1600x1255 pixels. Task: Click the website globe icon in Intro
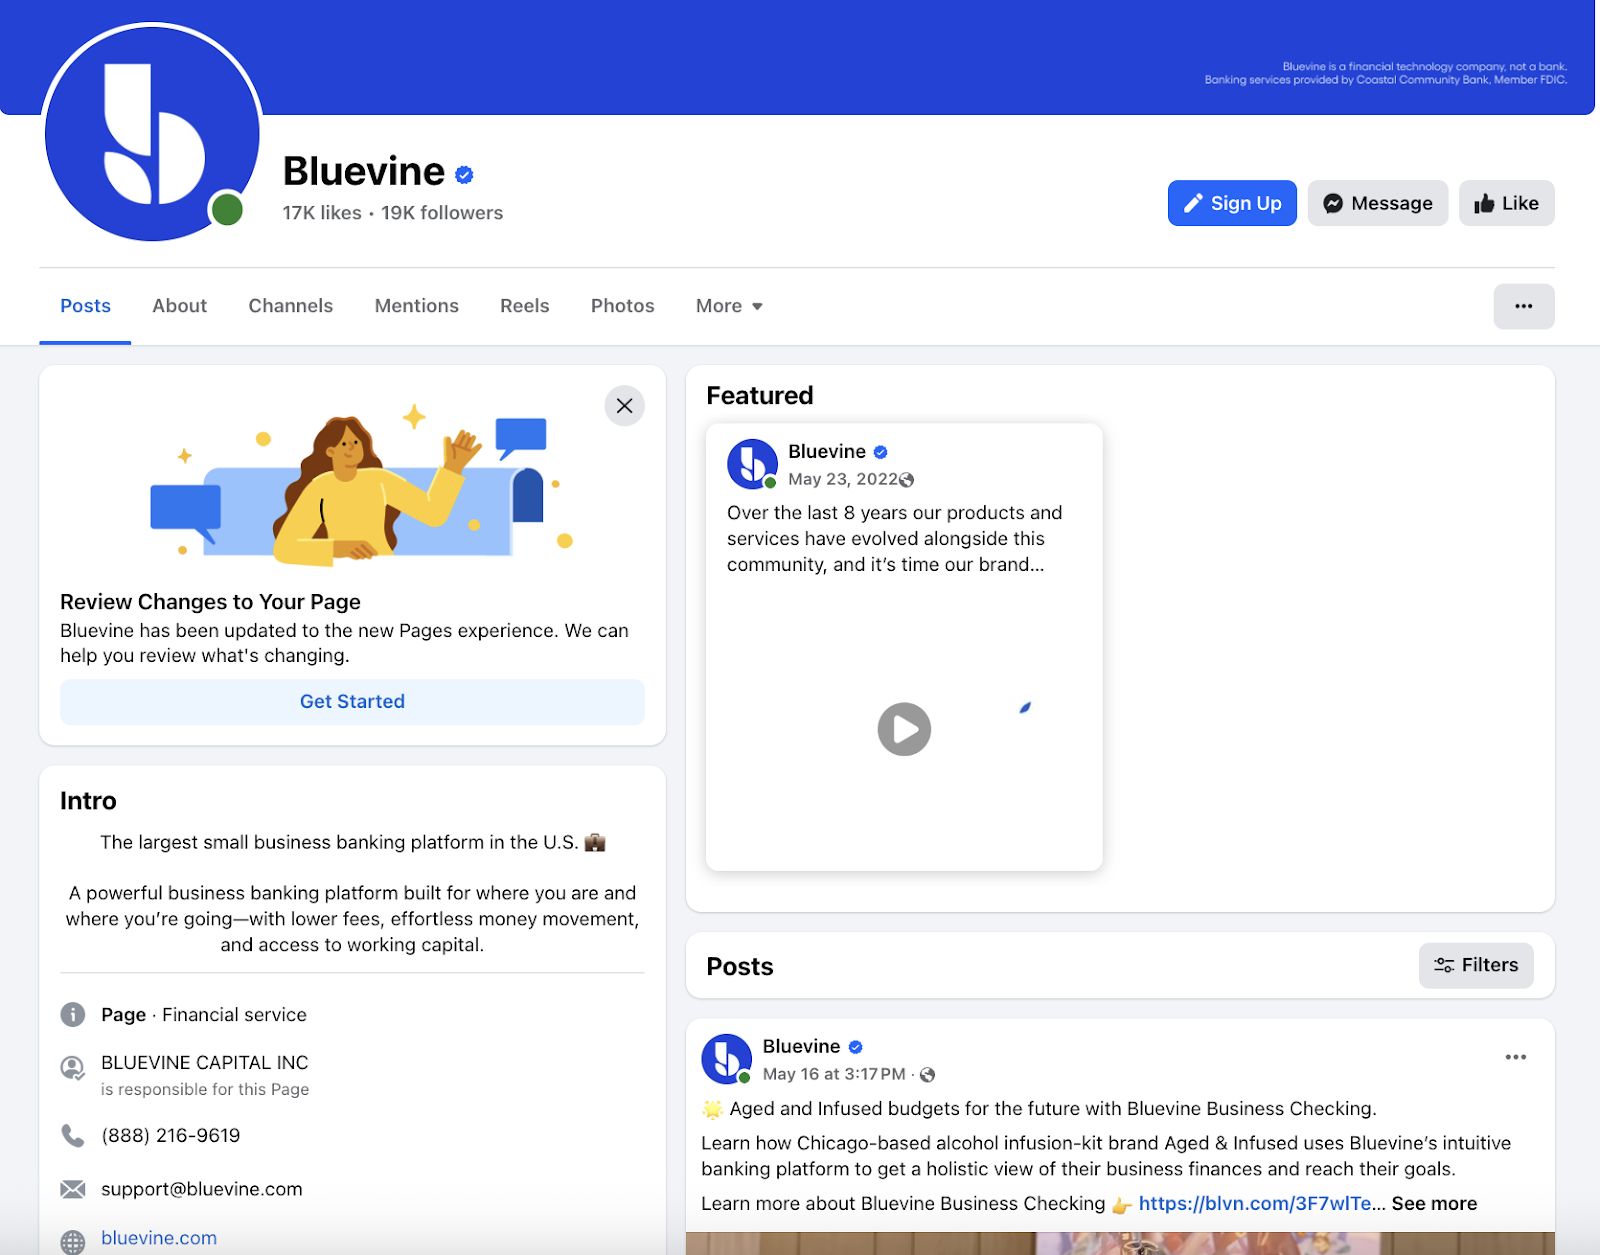[73, 1241]
